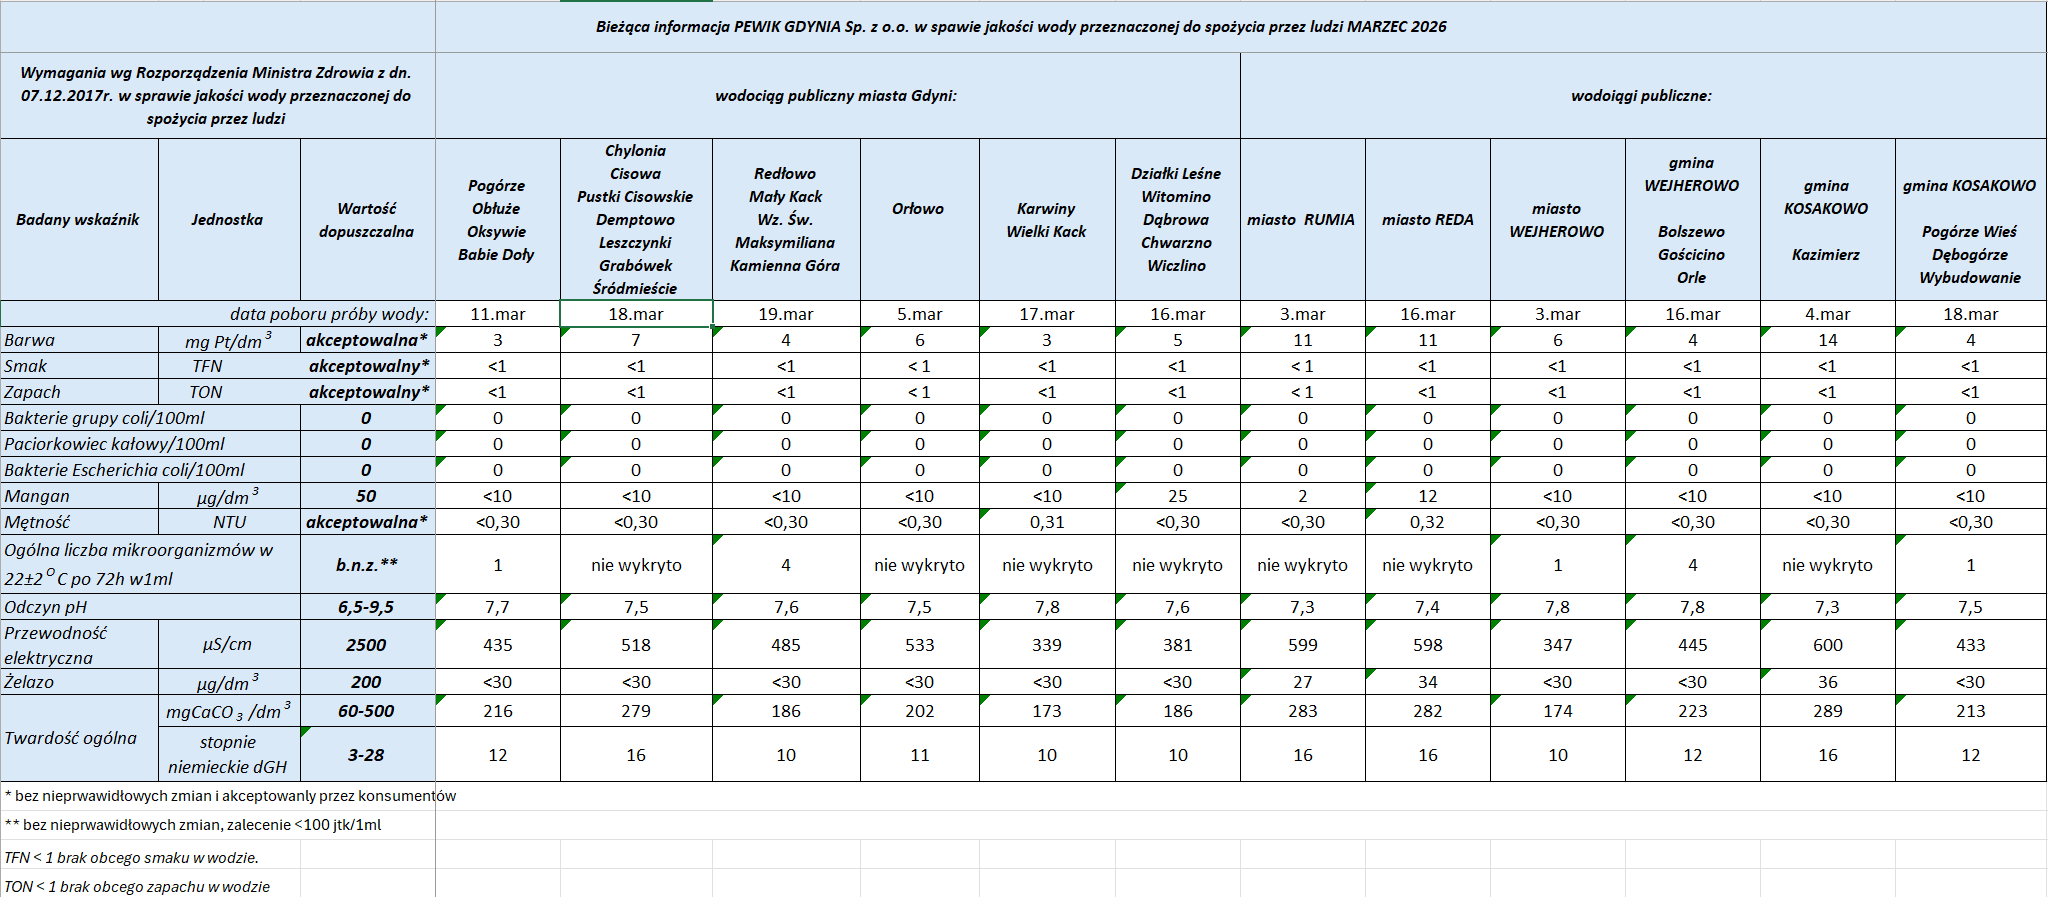Select the "Jednostka" column header cell

(x=228, y=220)
